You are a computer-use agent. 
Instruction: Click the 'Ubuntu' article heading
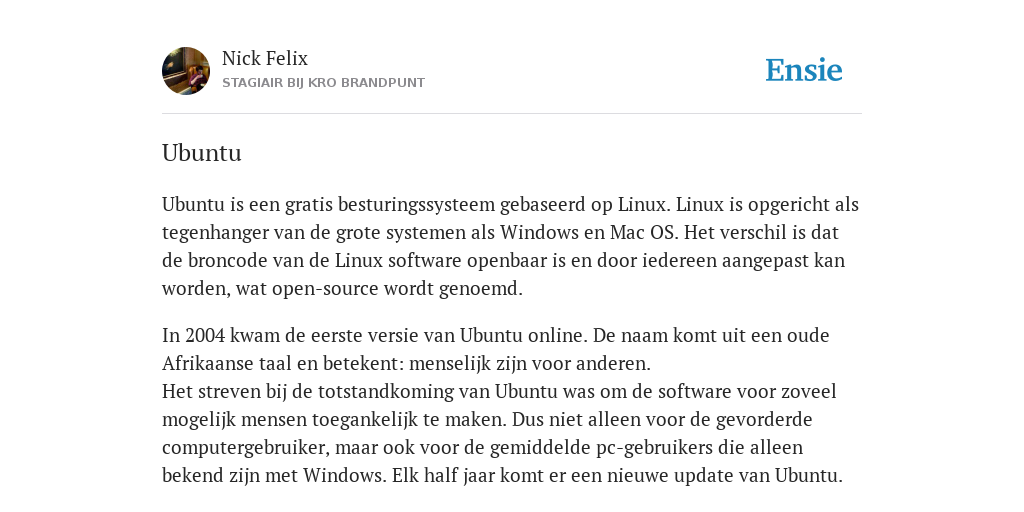[202, 153]
